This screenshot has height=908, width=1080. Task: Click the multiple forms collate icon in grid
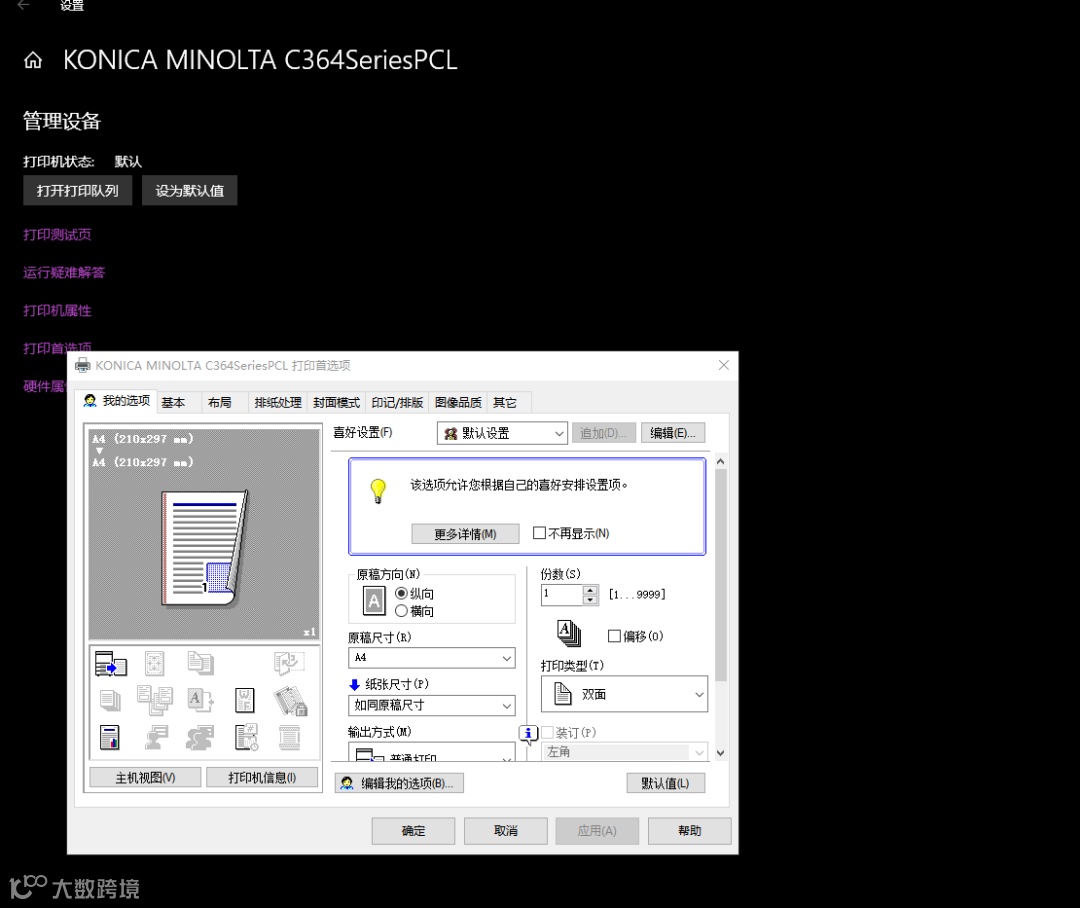pos(155,700)
